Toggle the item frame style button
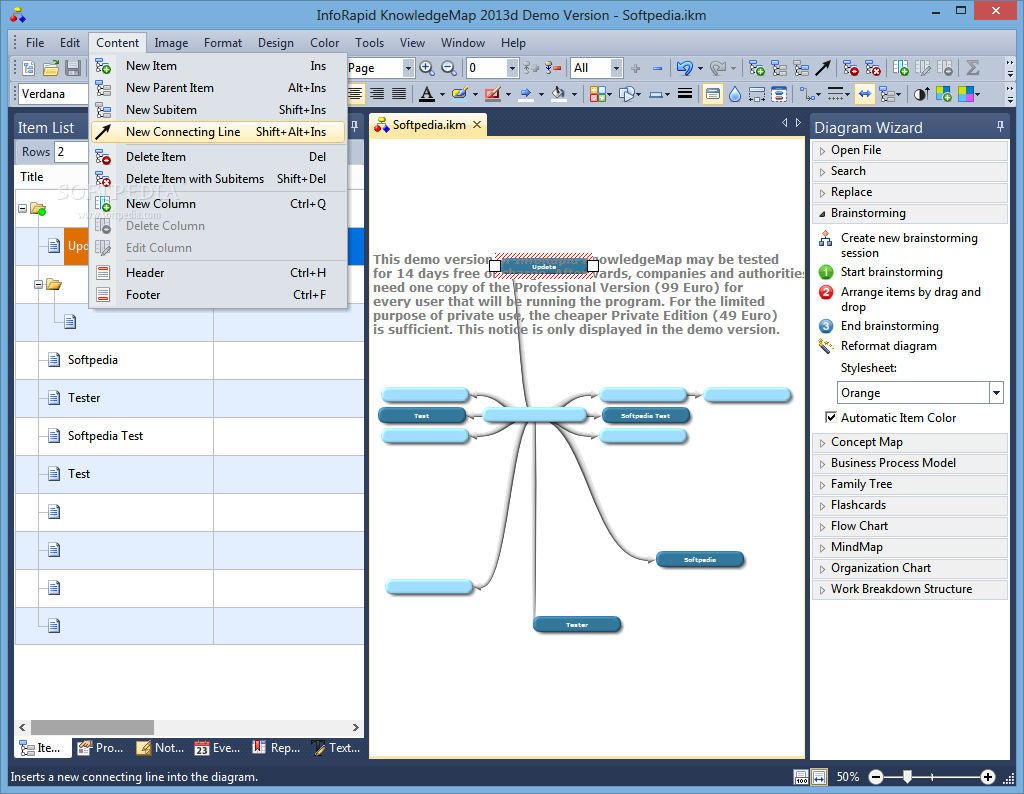Screen dimensions: 1024x794 (712, 94)
